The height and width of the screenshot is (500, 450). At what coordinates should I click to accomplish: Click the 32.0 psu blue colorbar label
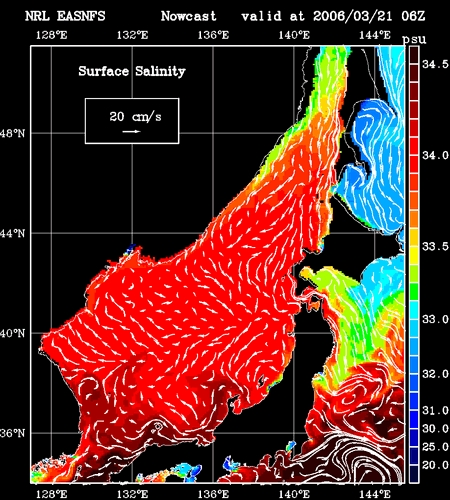pos(436,374)
